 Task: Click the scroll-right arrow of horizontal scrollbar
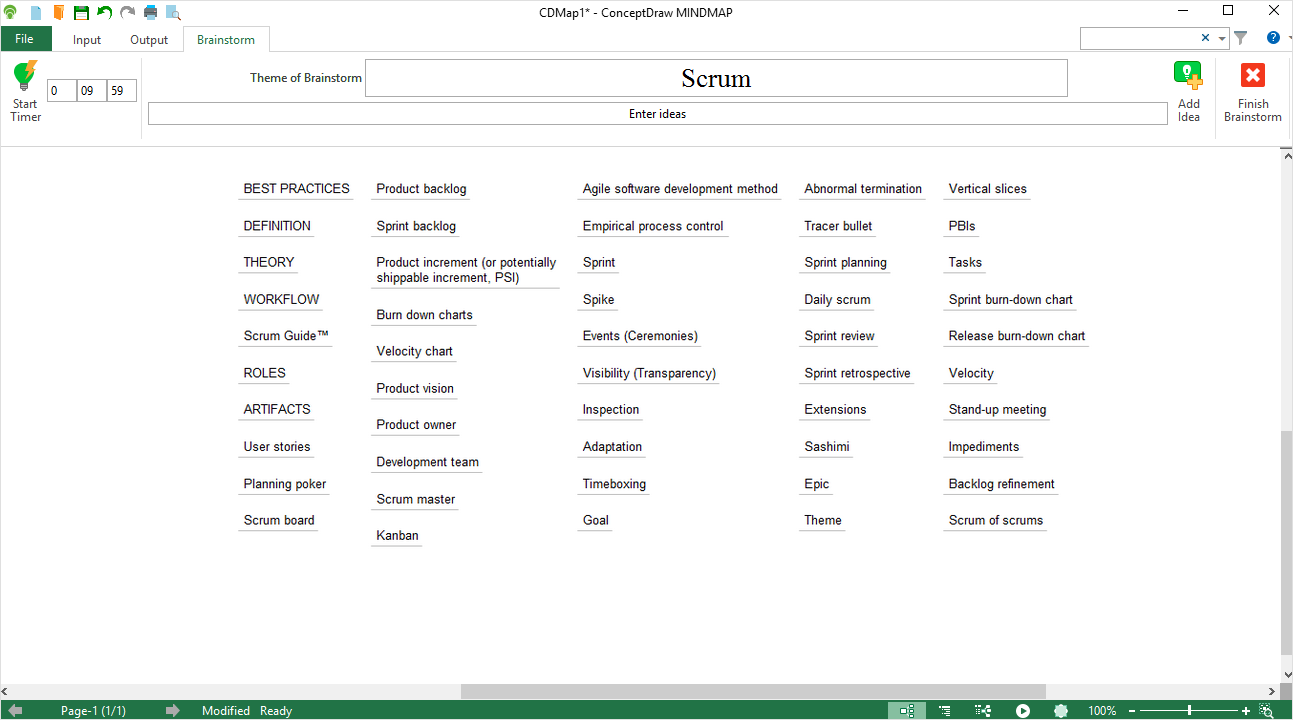[1271, 691]
